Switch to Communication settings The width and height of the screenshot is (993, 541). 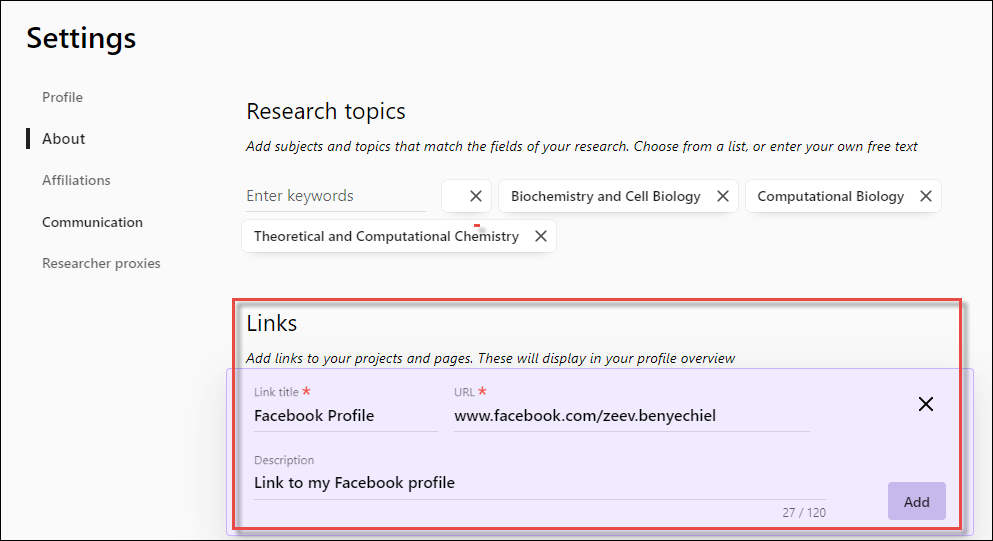(x=92, y=222)
